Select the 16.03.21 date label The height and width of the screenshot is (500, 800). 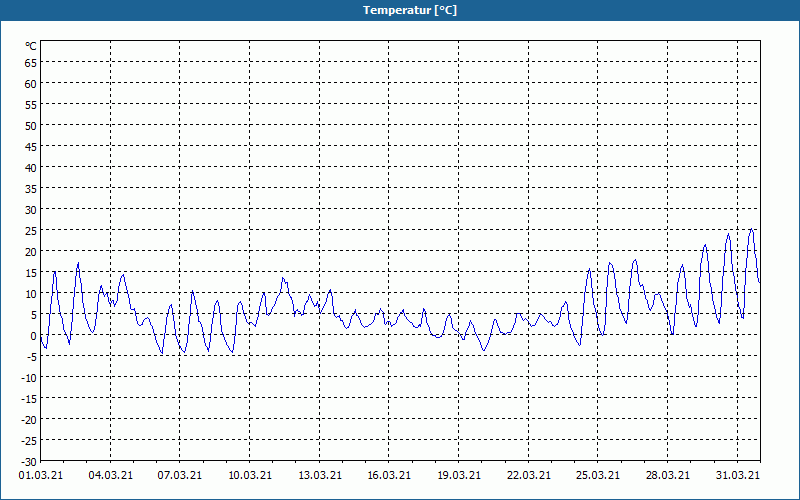pos(389,475)
